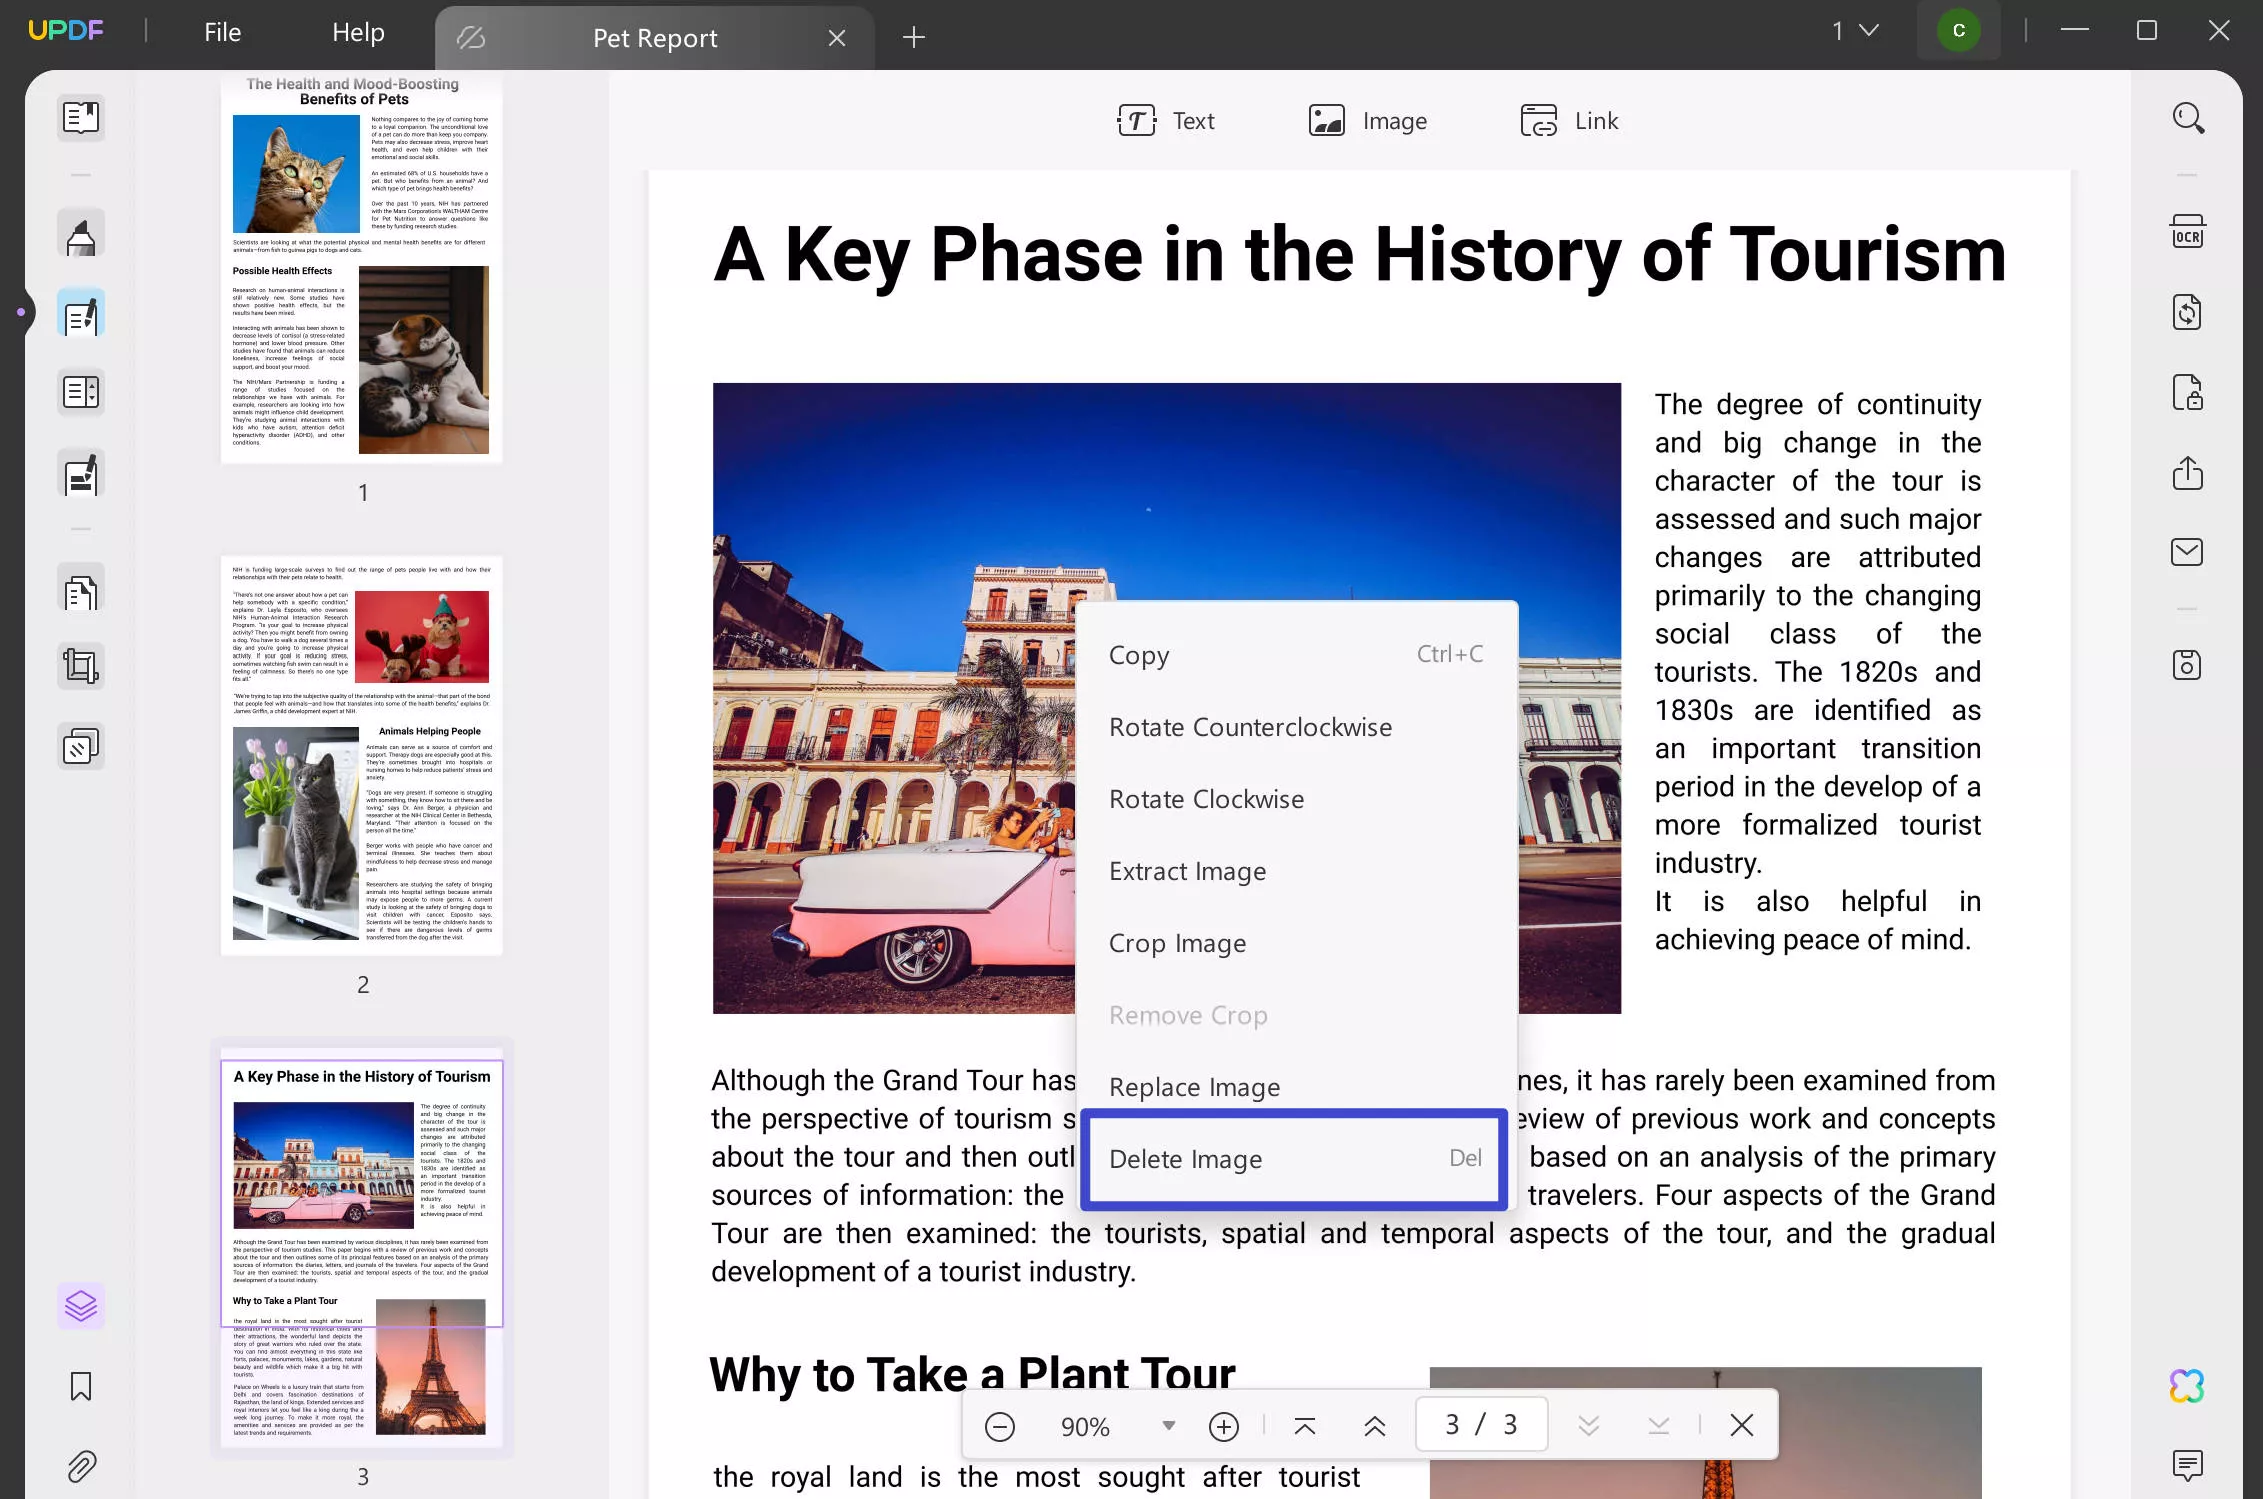Open the Attachments paperclip panel

pos(81,1467)
